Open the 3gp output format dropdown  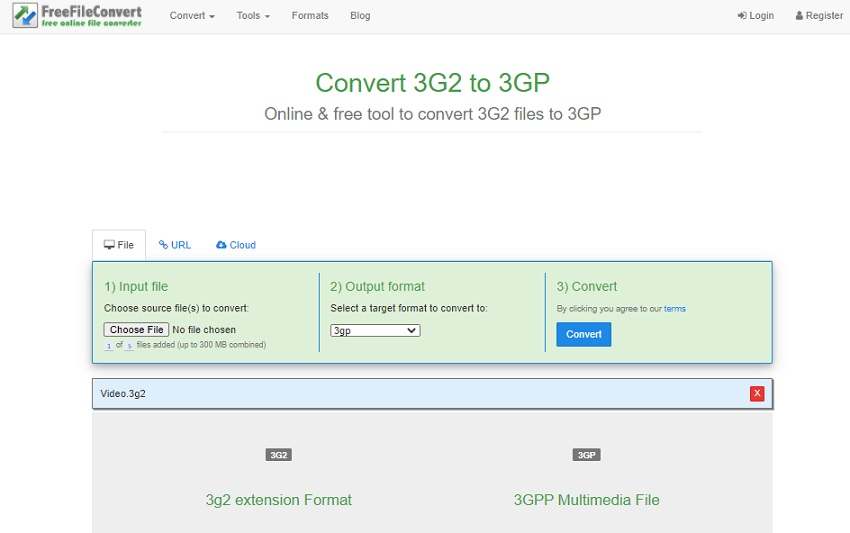375,331
